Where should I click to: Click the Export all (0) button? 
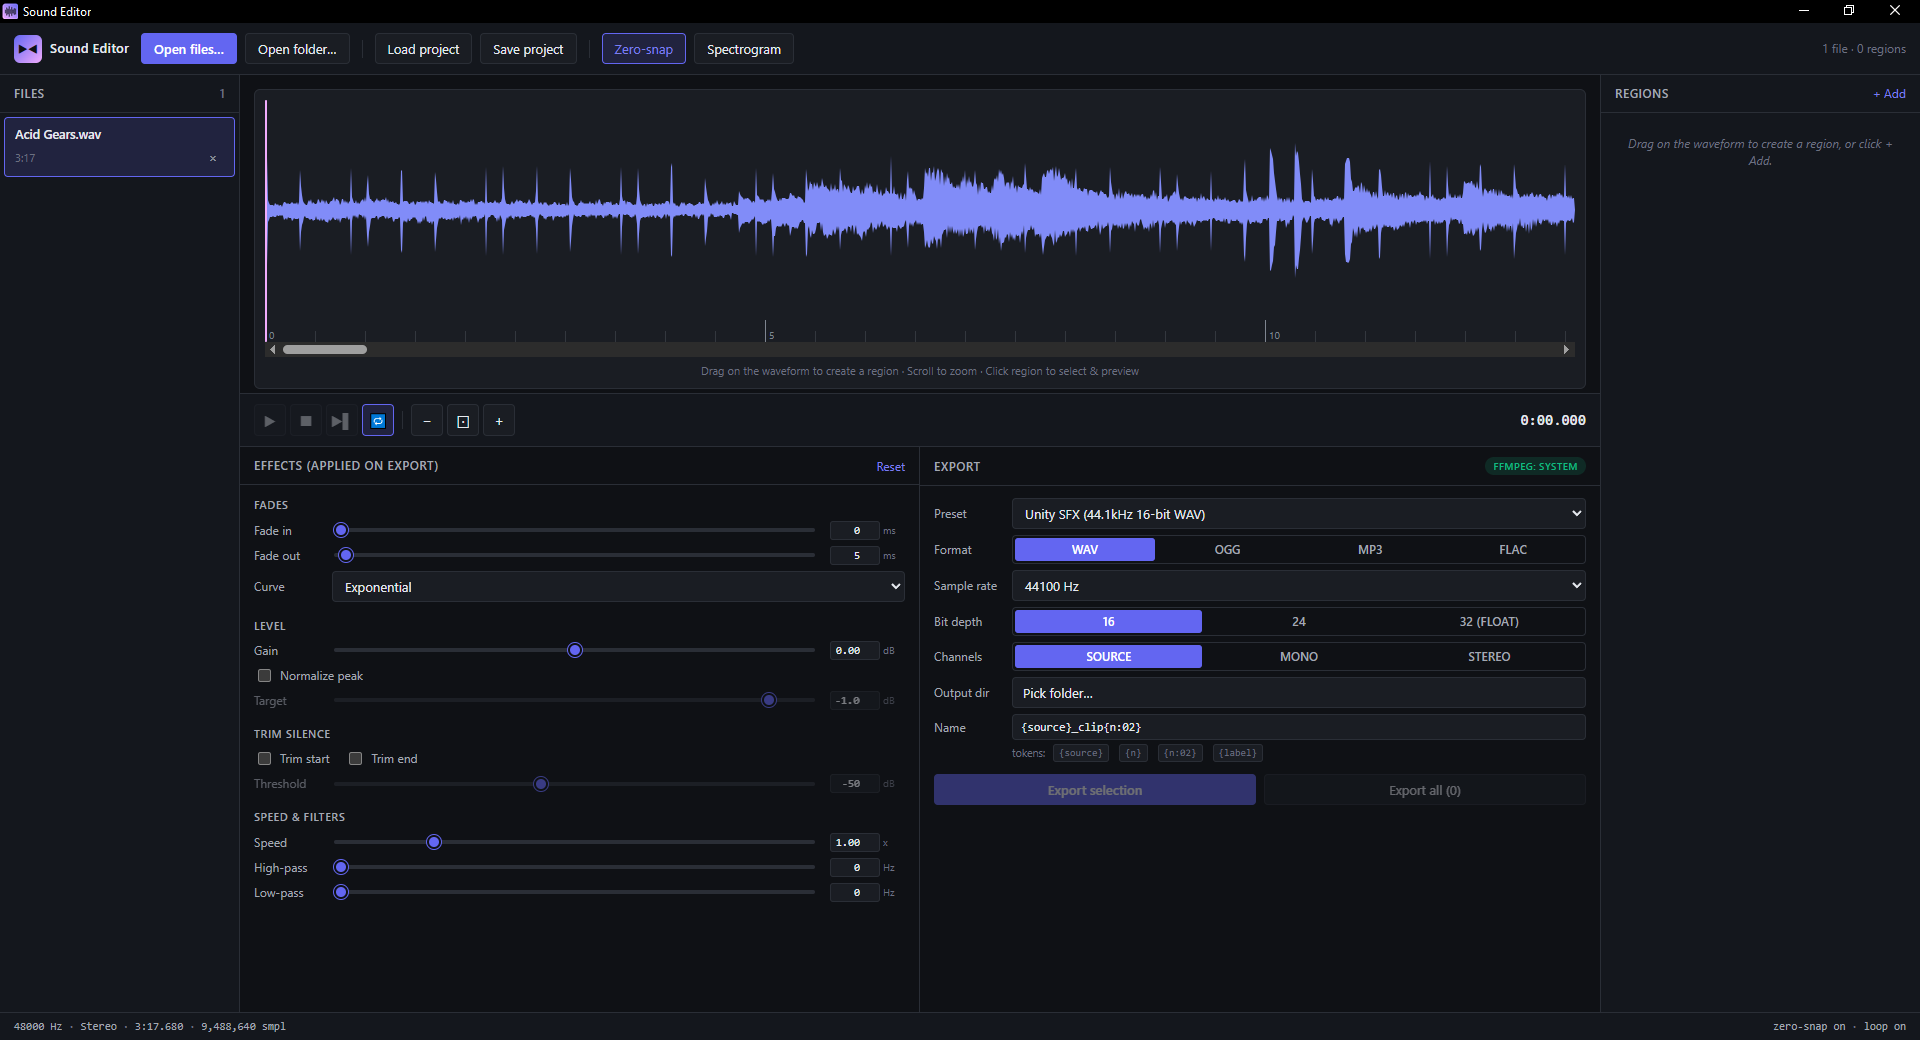[x=1425, y=790]
